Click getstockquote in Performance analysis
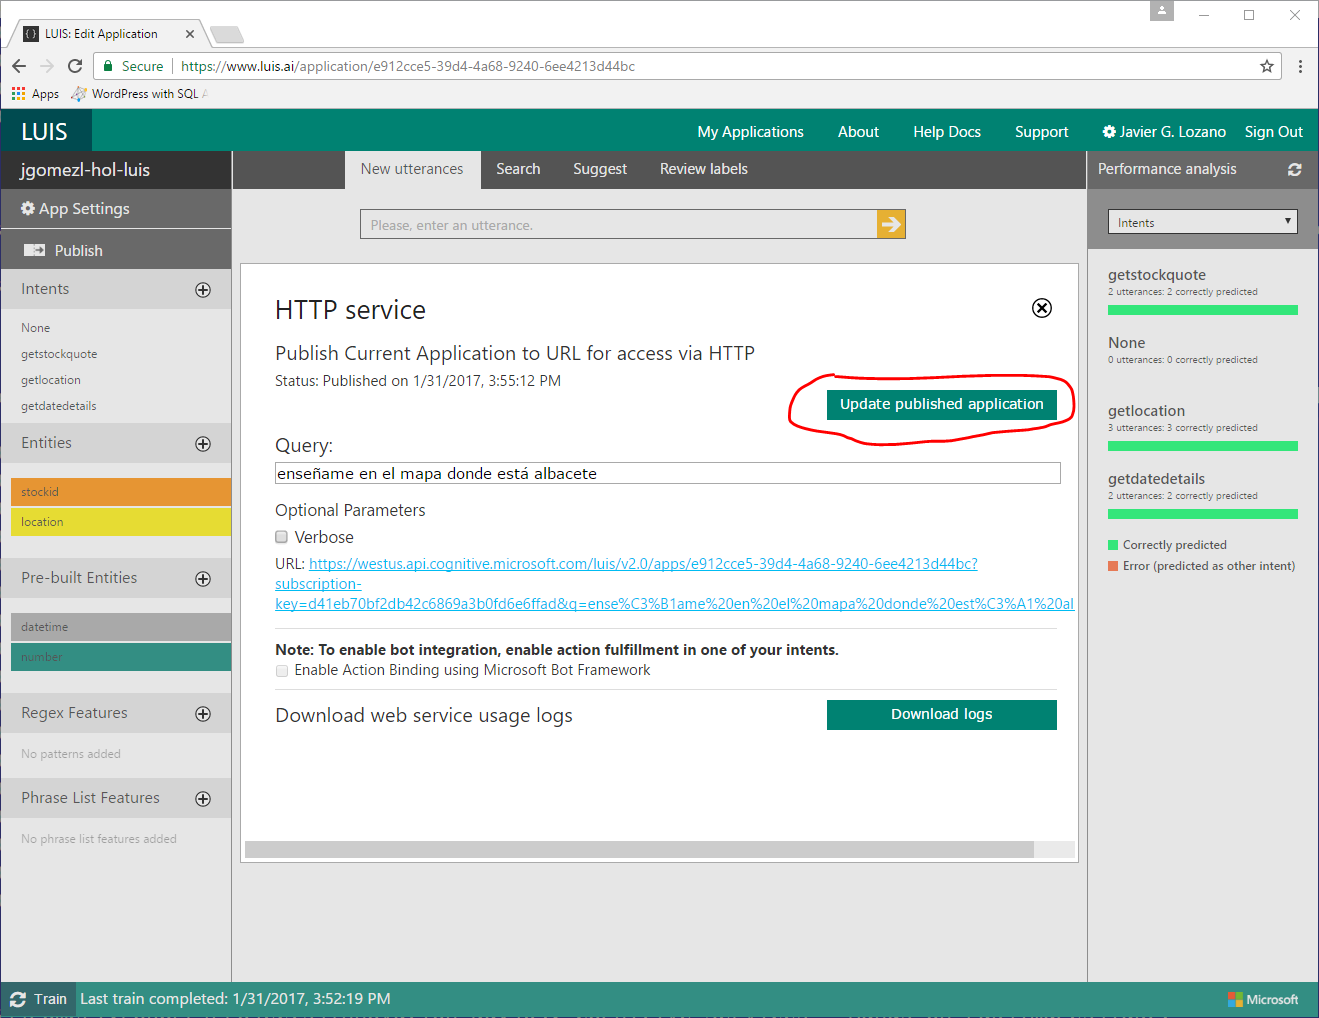Screen dimensions: 1319x1018 [x=1157, y=275]
